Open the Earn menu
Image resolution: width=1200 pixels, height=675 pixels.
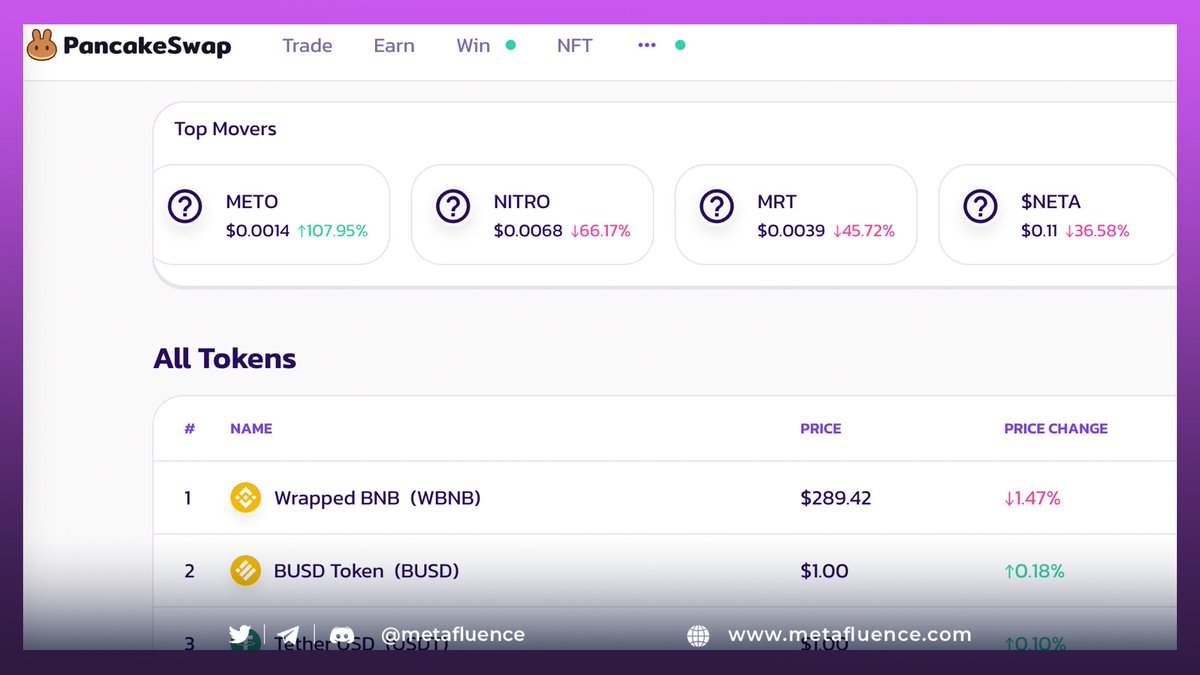(x=394, y=46)
